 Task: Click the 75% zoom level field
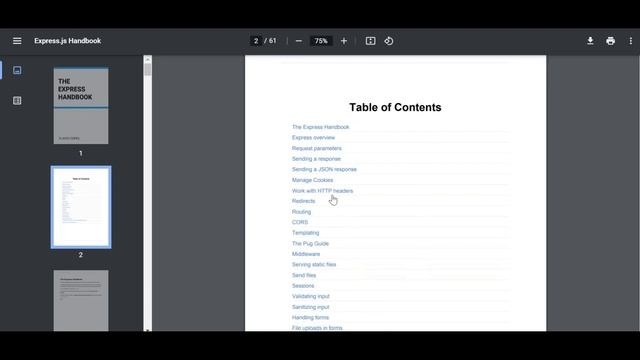click(321, 41)
